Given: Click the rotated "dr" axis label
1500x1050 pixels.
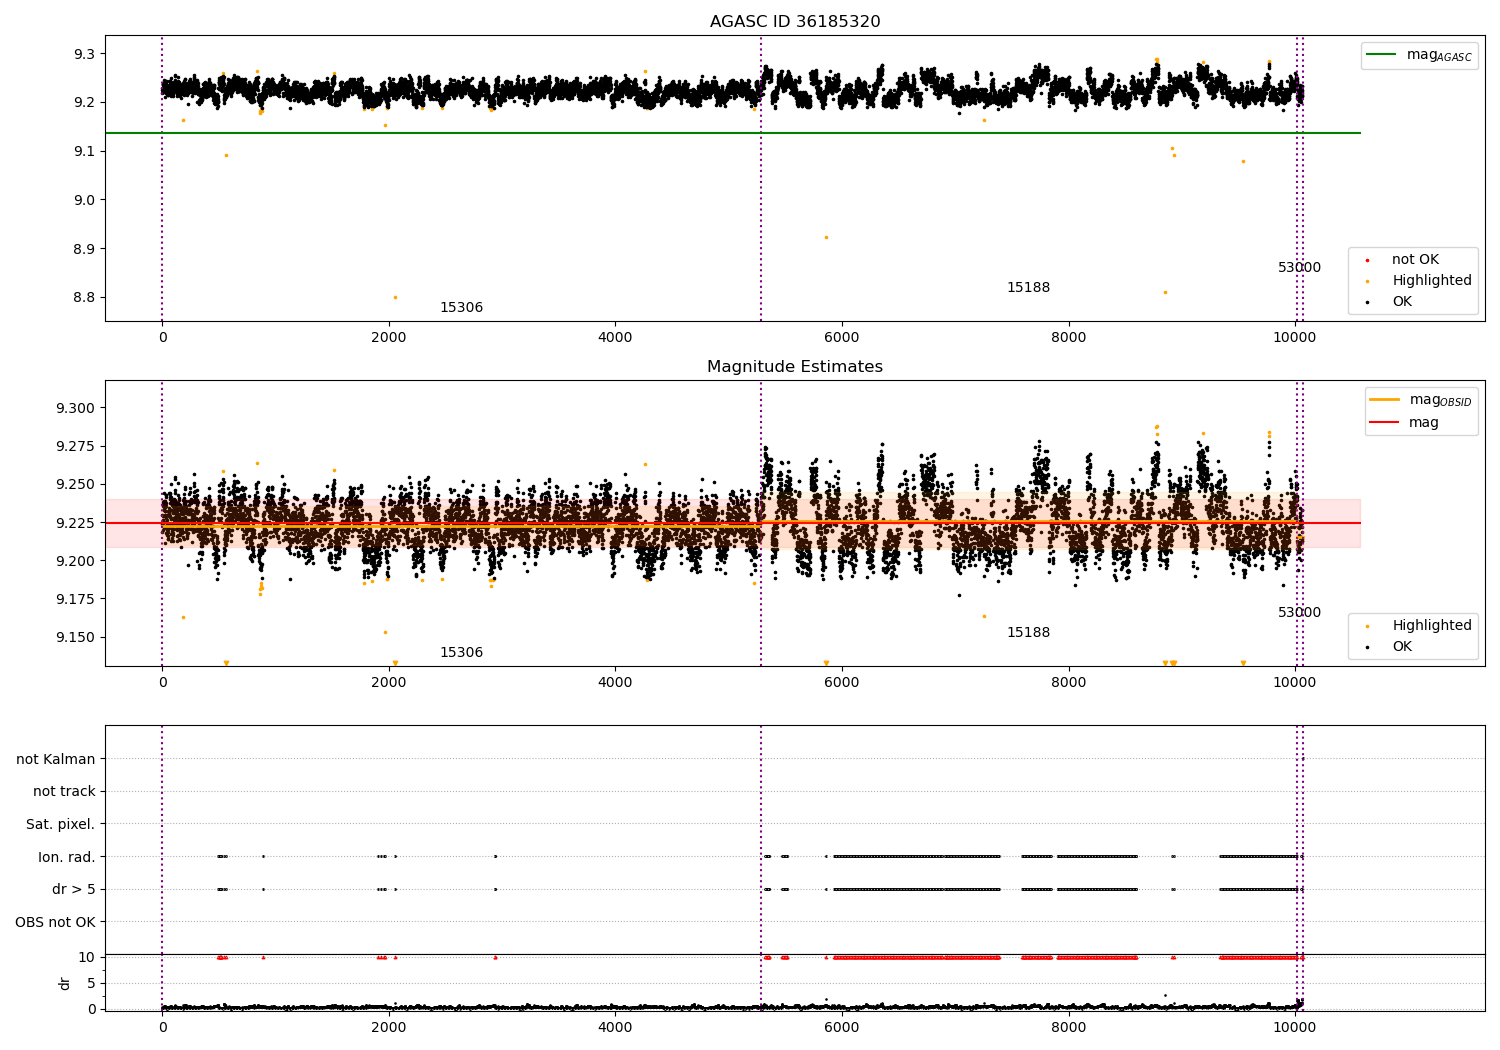Looking at the screenshot, I should (65, 983).
